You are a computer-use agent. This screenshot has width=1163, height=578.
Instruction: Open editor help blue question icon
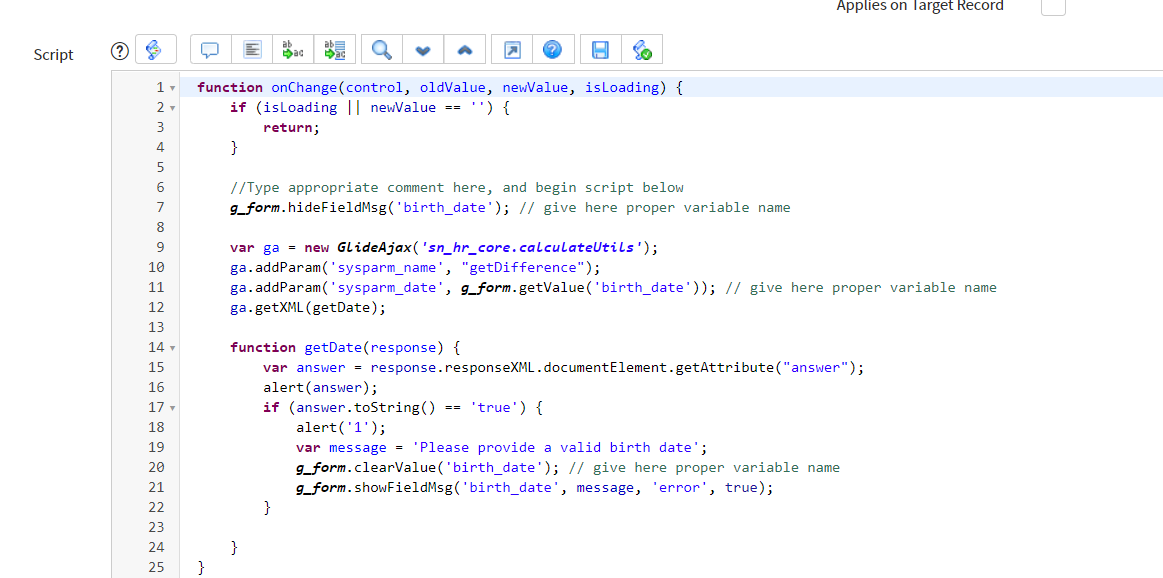coord(553,50)
